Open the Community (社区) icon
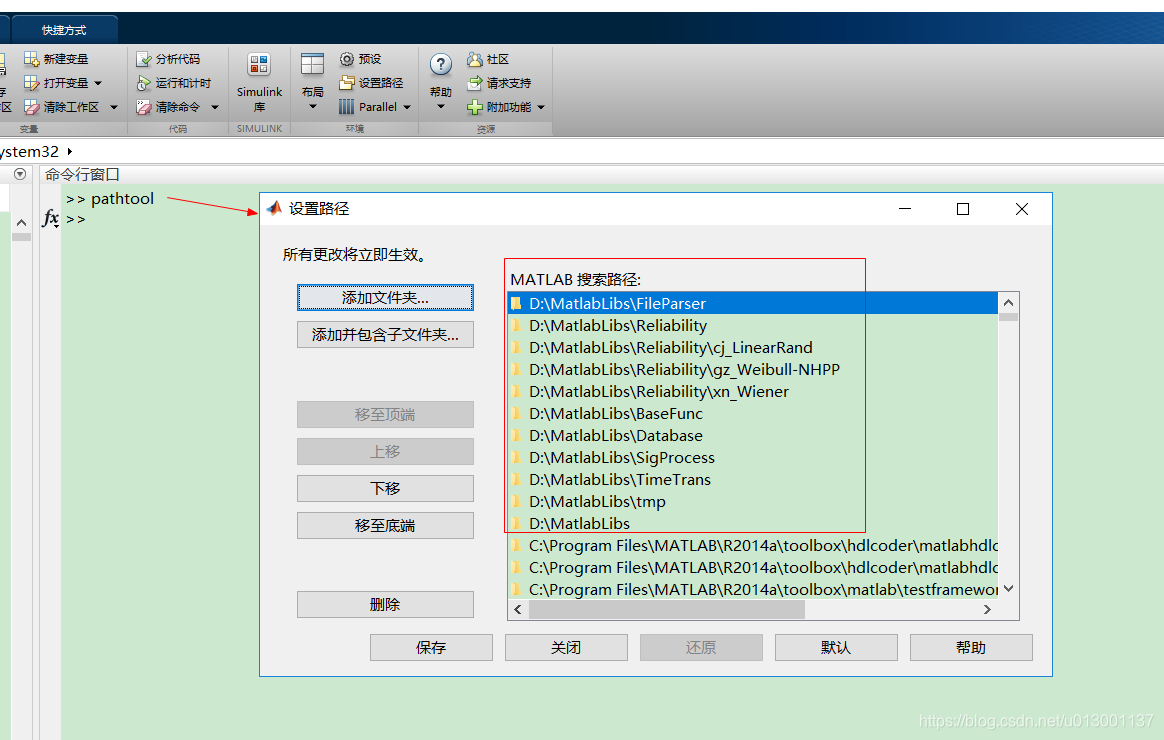The width and height of the screenshot is (1164, 740). [474, 59]
